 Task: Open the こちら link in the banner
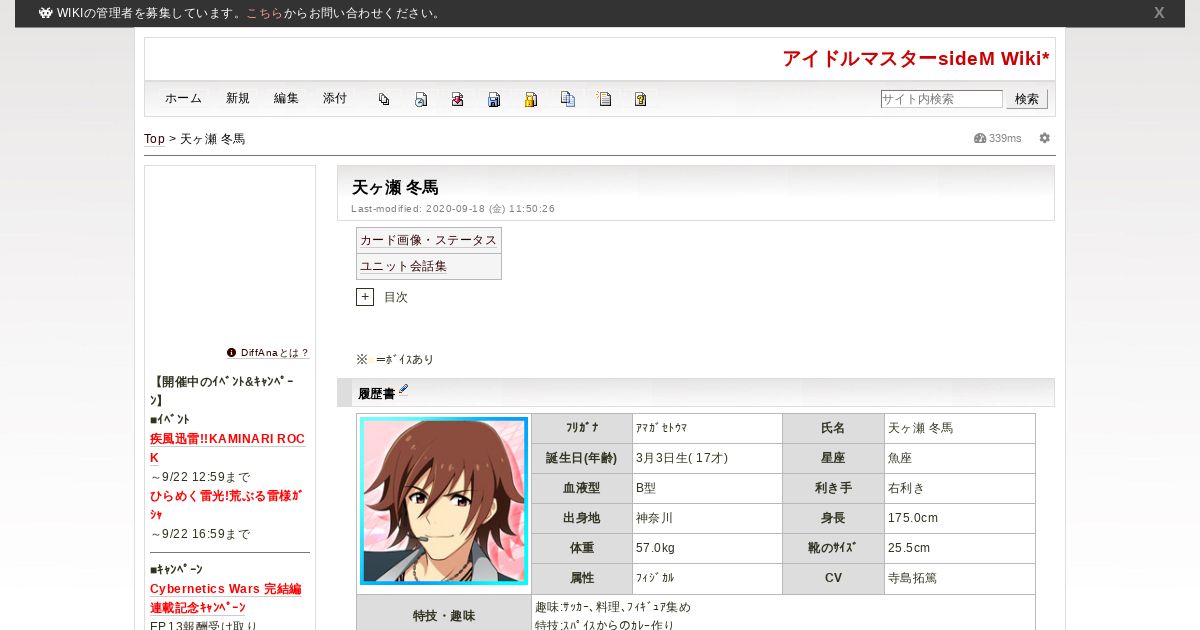264,13
